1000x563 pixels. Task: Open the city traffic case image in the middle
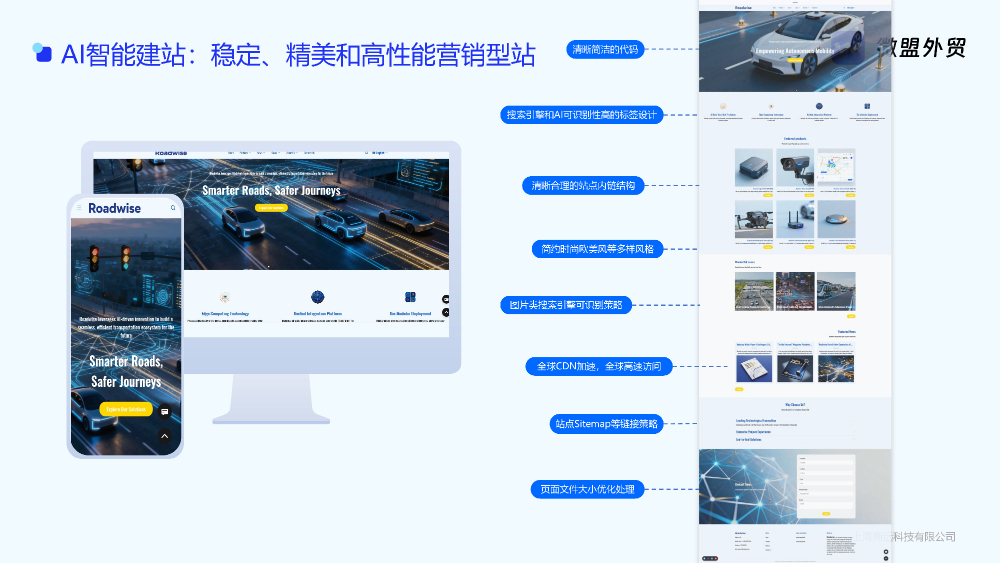point(795,291)
